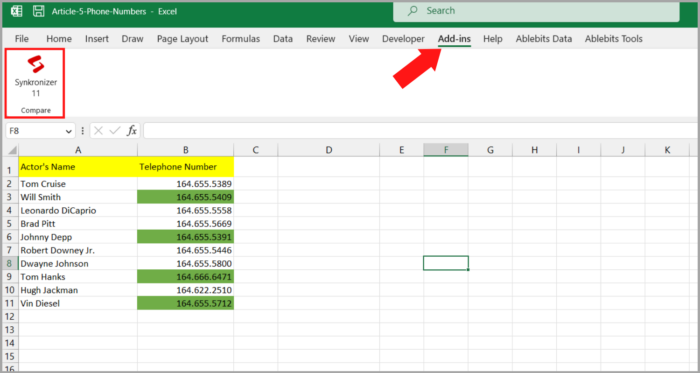Launch the Synkronizer 11 add-in icon
700x373 pixels.
click(x=36, y=64)
